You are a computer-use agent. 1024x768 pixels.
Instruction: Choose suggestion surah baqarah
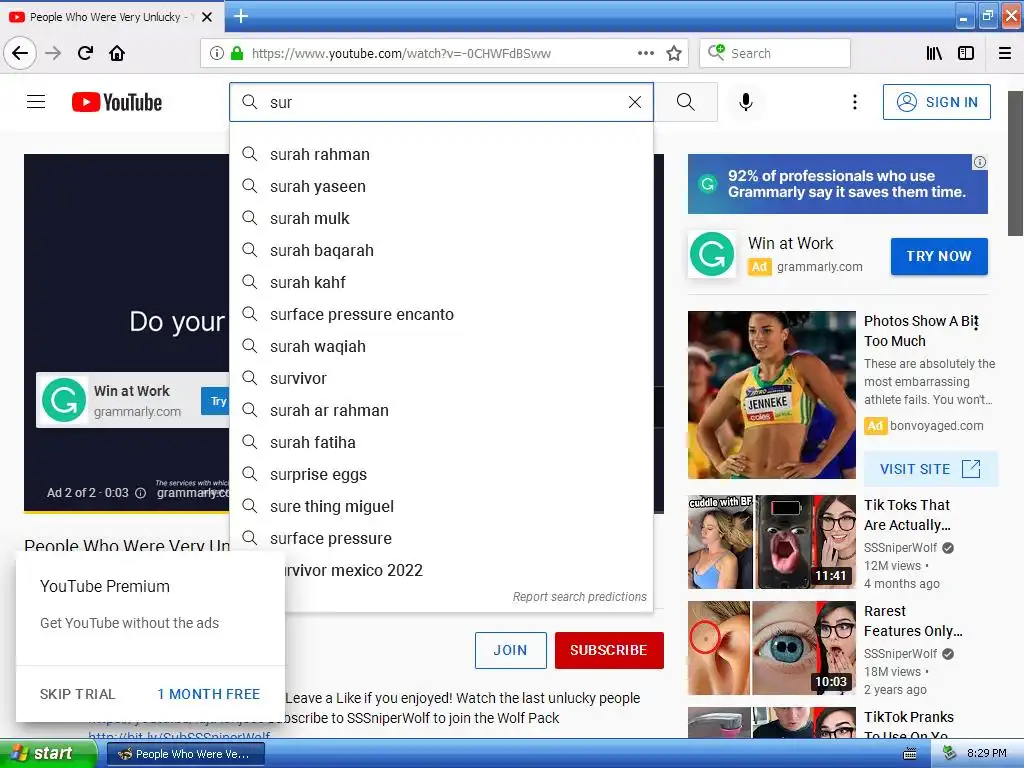pos(441,251)
